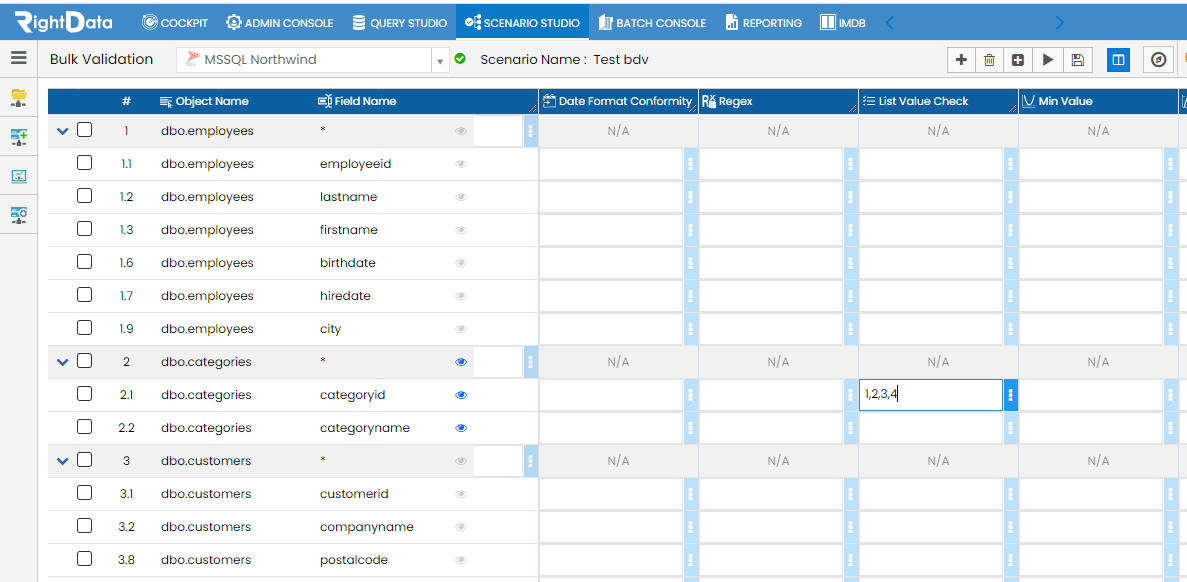Open dots beside firstname List Value Check cell

click(x=1011, y=230)
